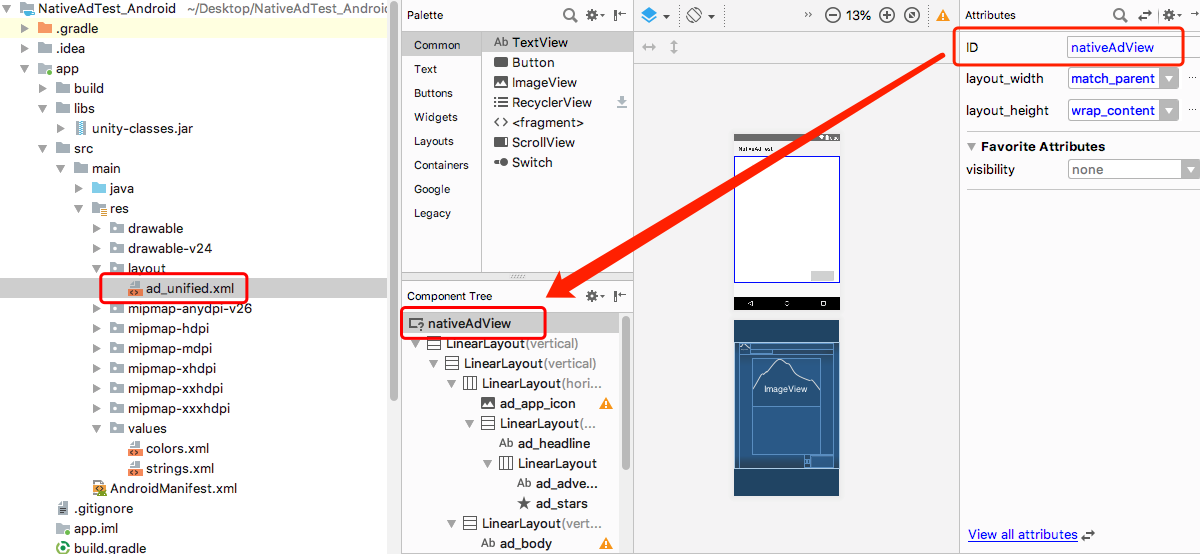Click the ID input field
Screen dimensions: 1200x554
tap(1126, 47)
